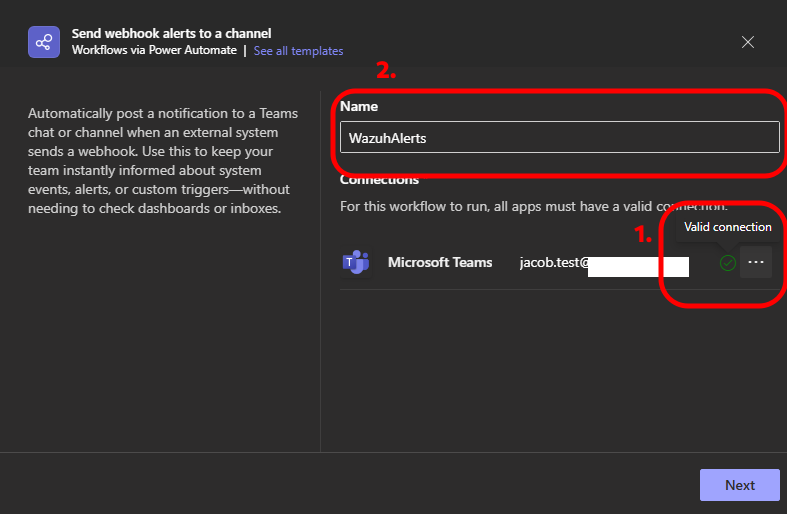Click the Workflows via Power Automate subtitle
The image size is (787, 514).
pos(154,50)
